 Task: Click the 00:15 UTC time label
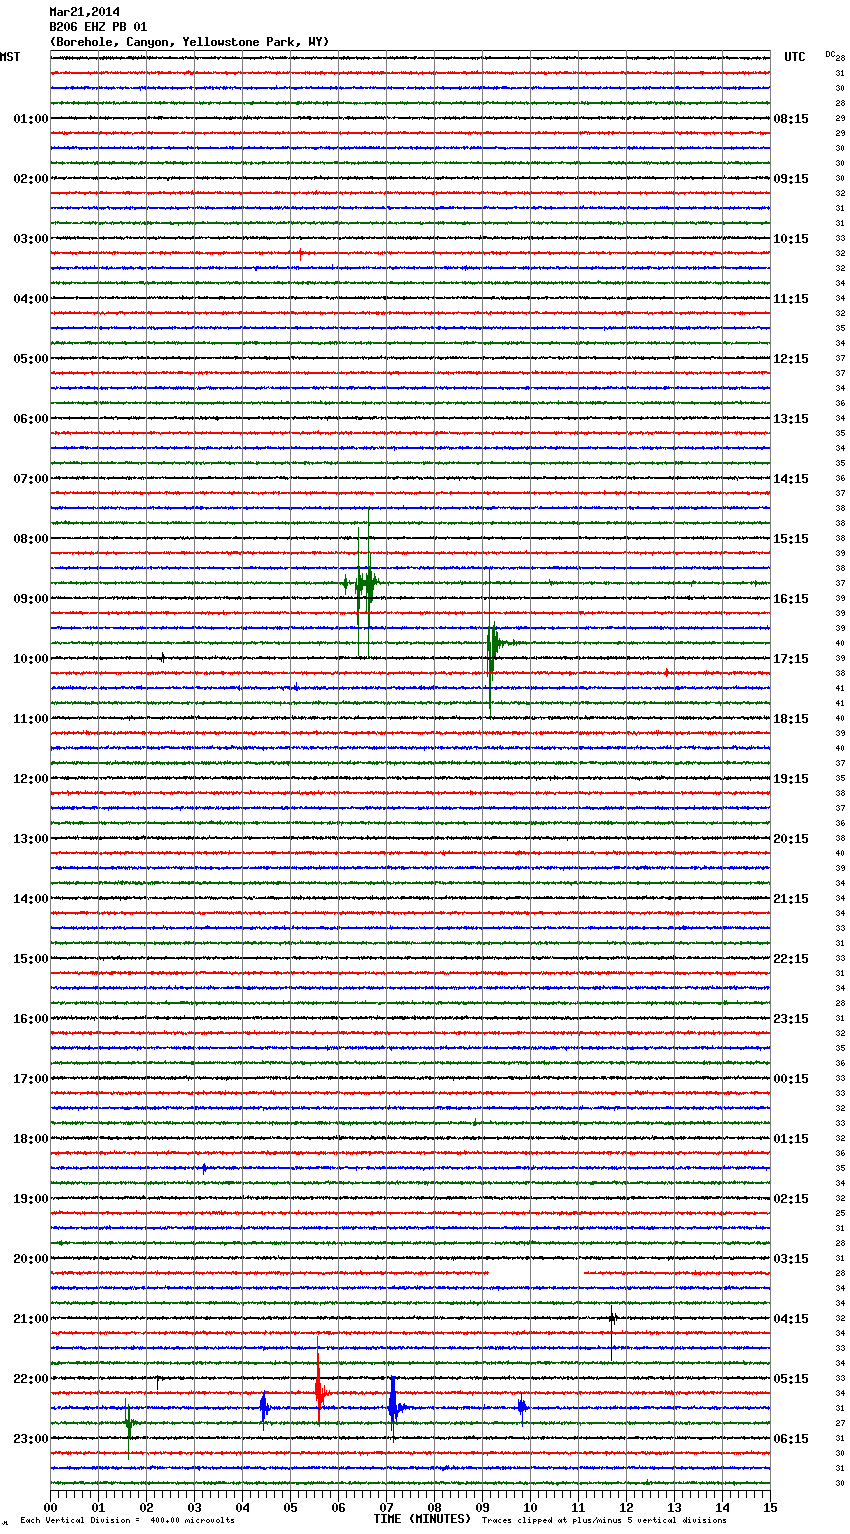click(791, 1079)
